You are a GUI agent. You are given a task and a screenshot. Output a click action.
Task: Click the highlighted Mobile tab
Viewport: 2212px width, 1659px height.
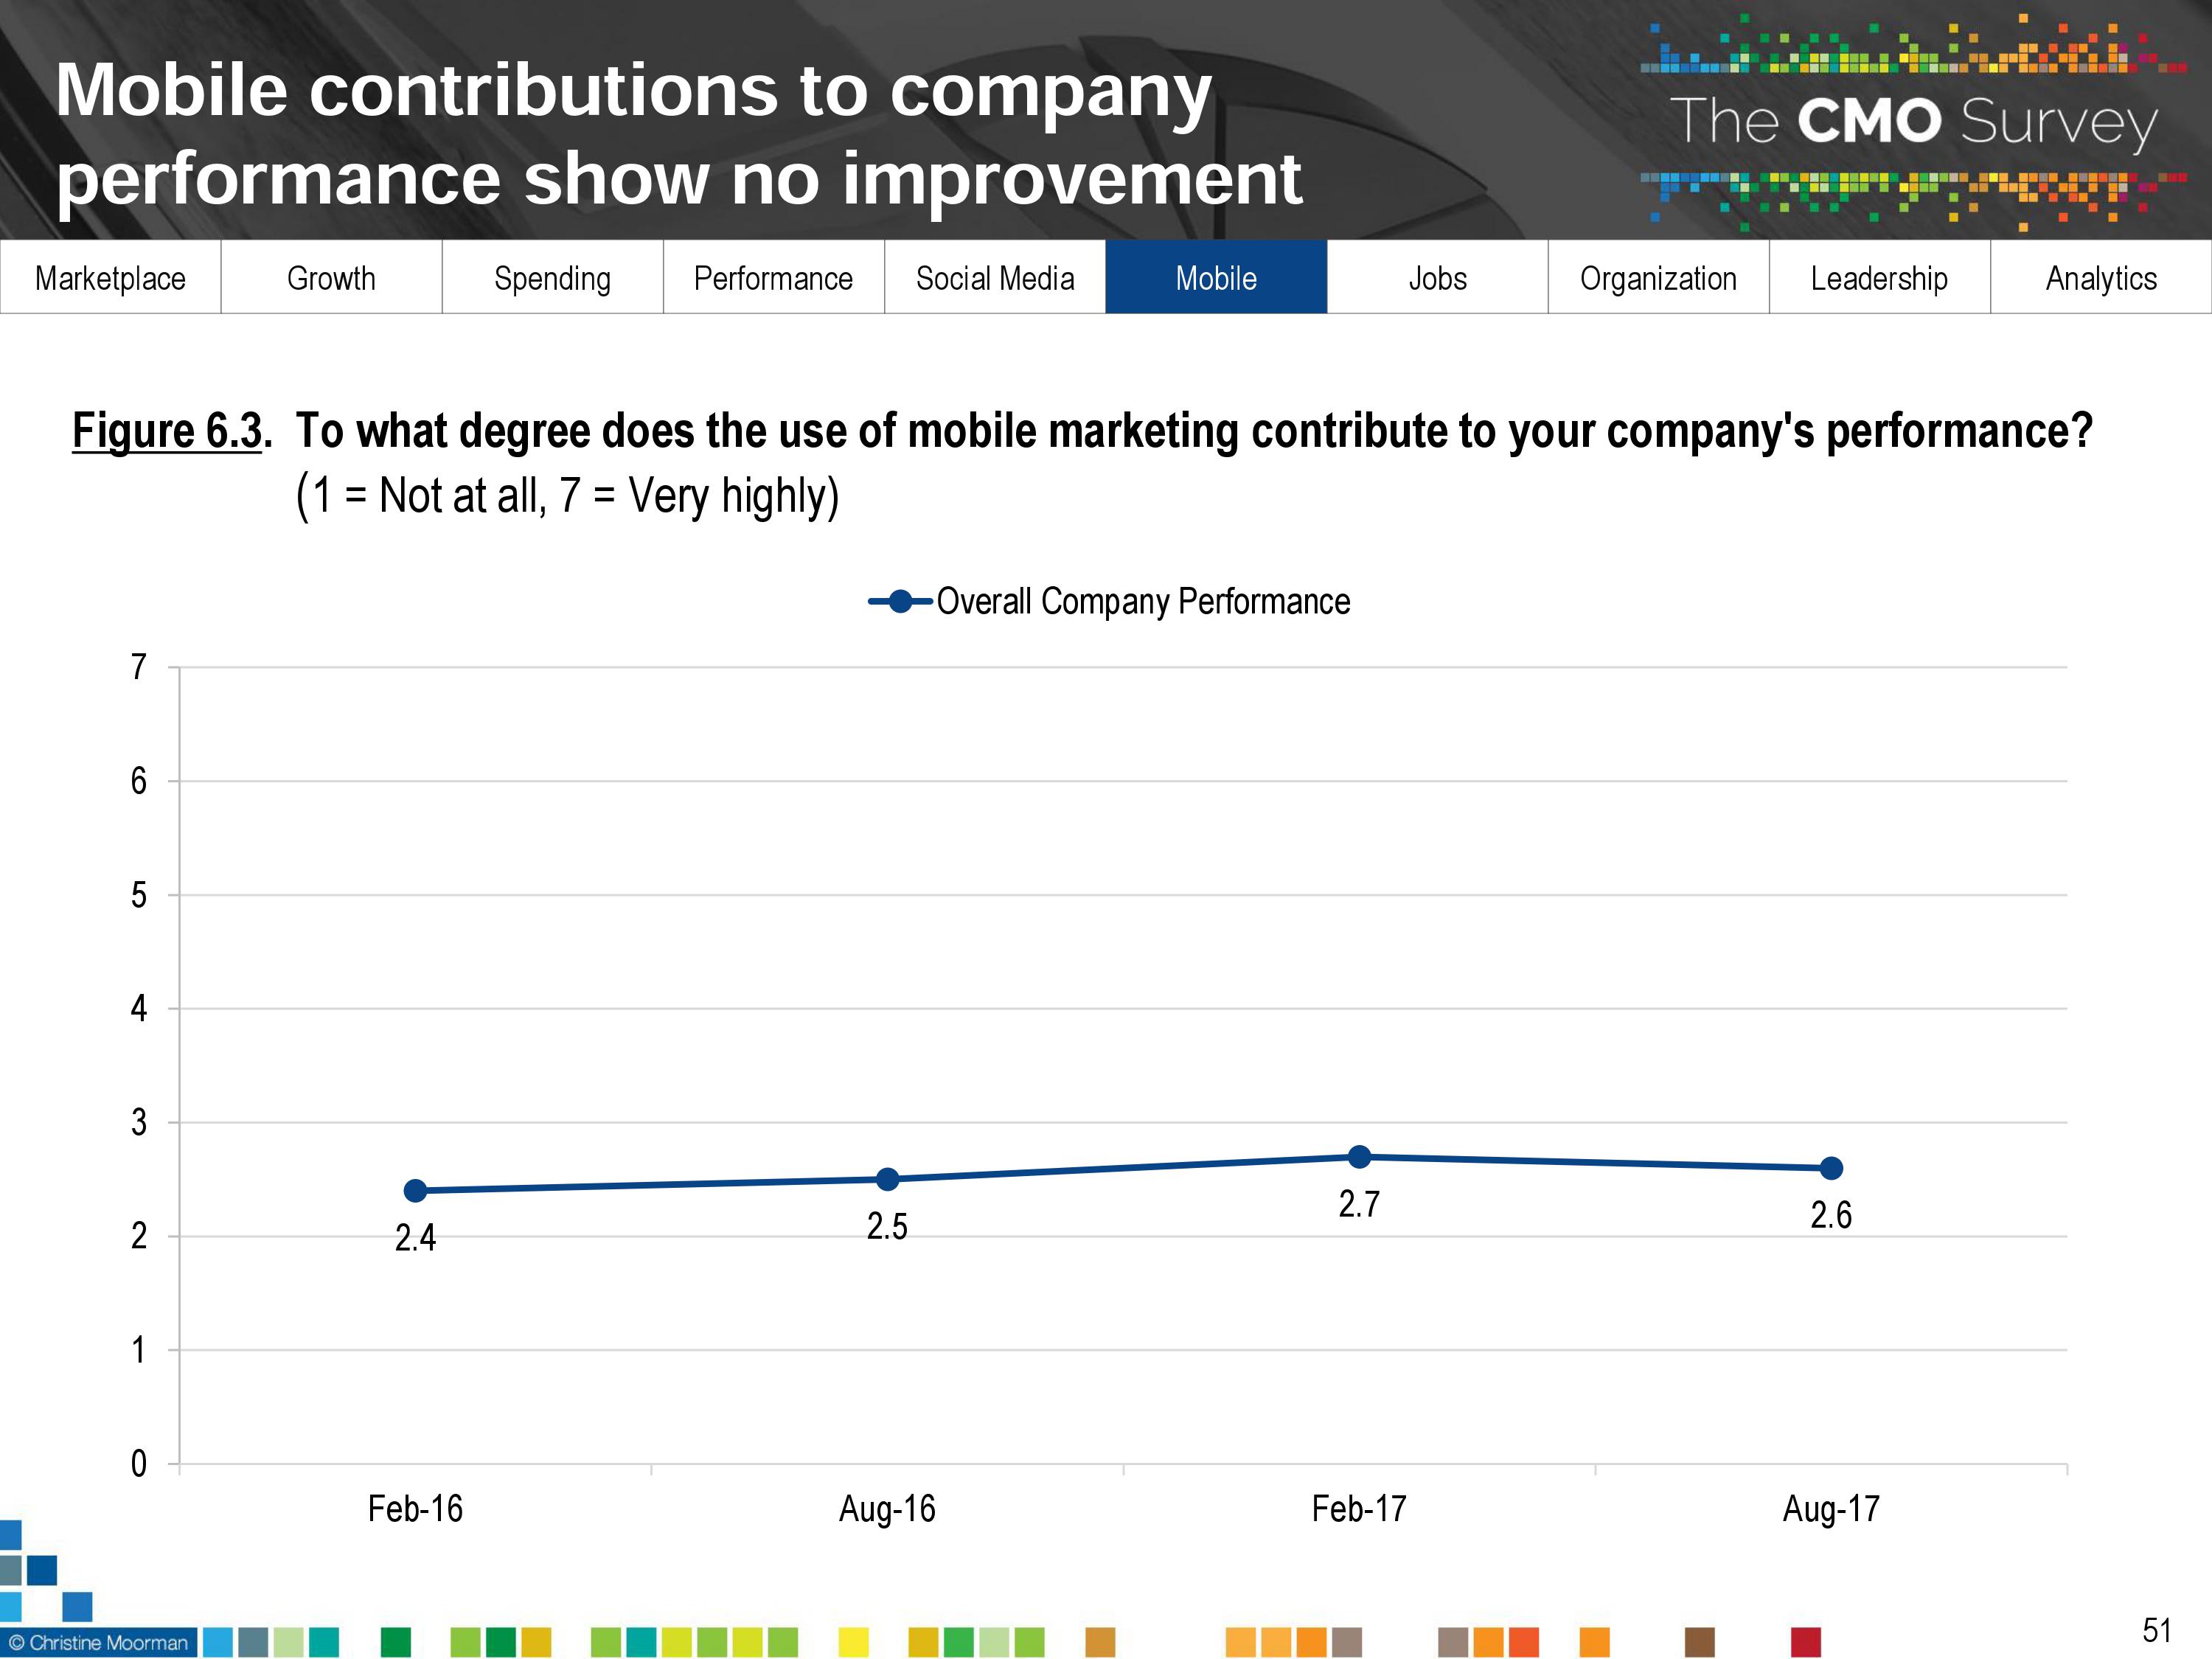pyautogui.click(x=1216, y=278)
